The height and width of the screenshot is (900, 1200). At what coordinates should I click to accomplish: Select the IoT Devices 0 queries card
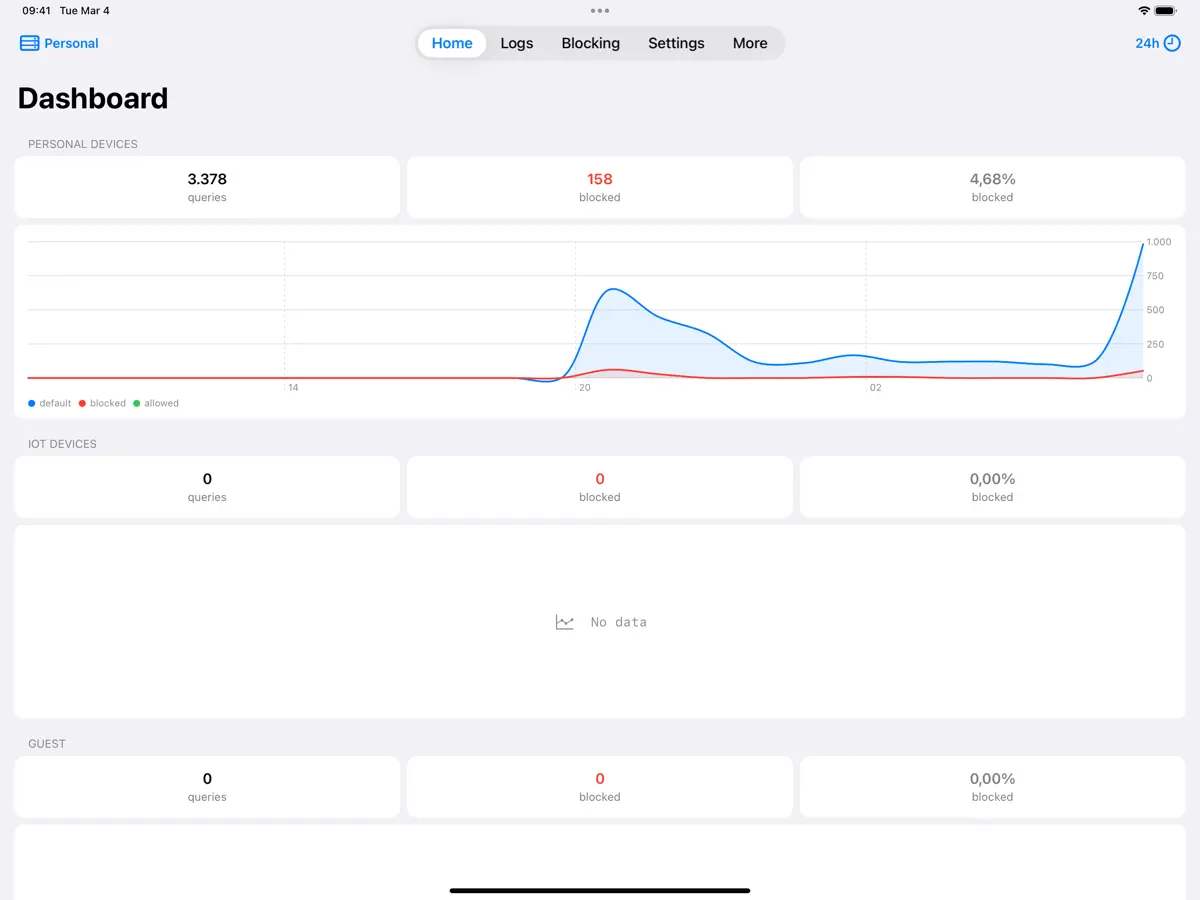tap(207, 487)
